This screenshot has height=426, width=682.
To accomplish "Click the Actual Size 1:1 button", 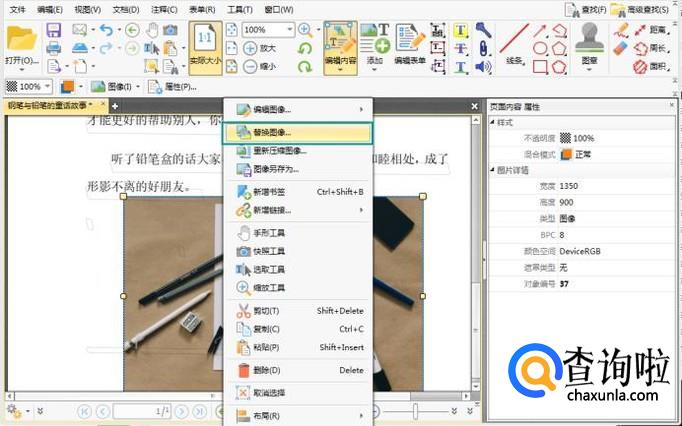I will point(205,47).
